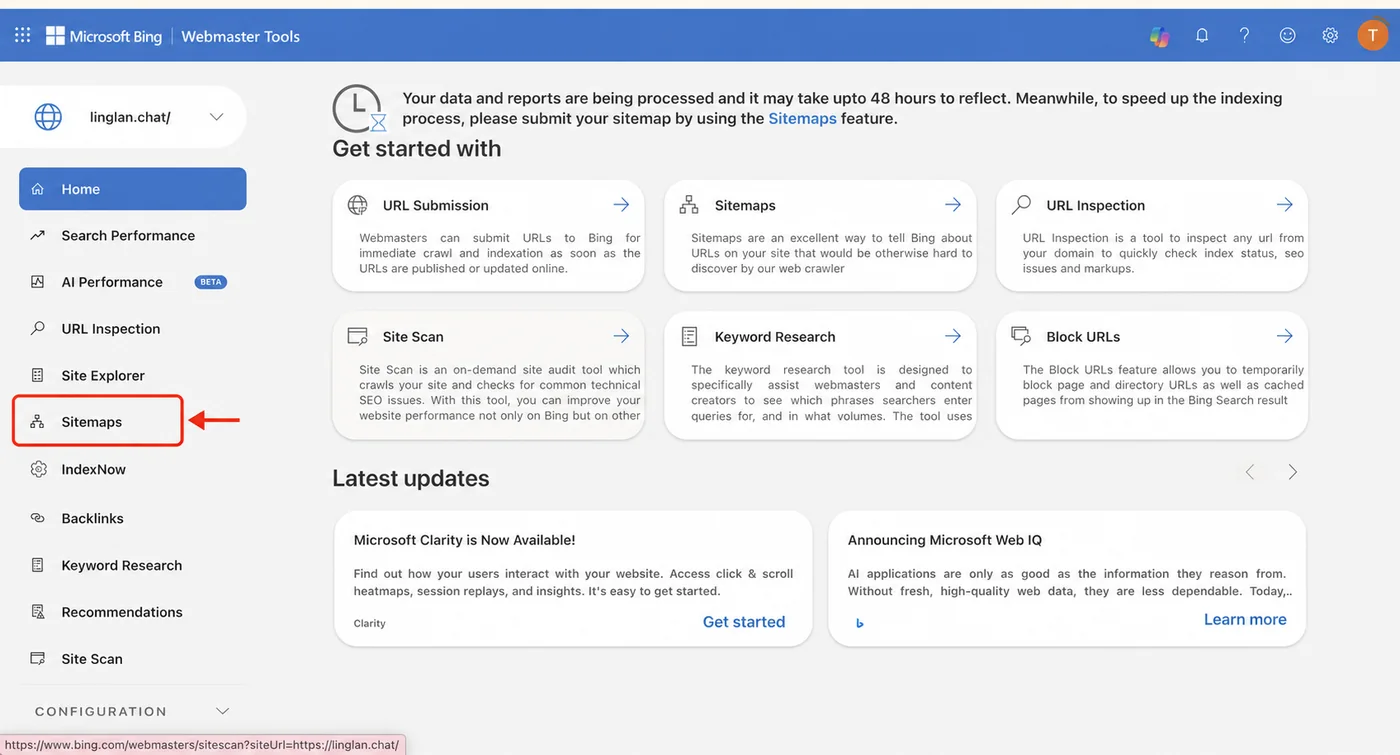The height and width of the screenshot is (755, 1400).
Task: Open the help question mark icon
Action: point(1244,36)
